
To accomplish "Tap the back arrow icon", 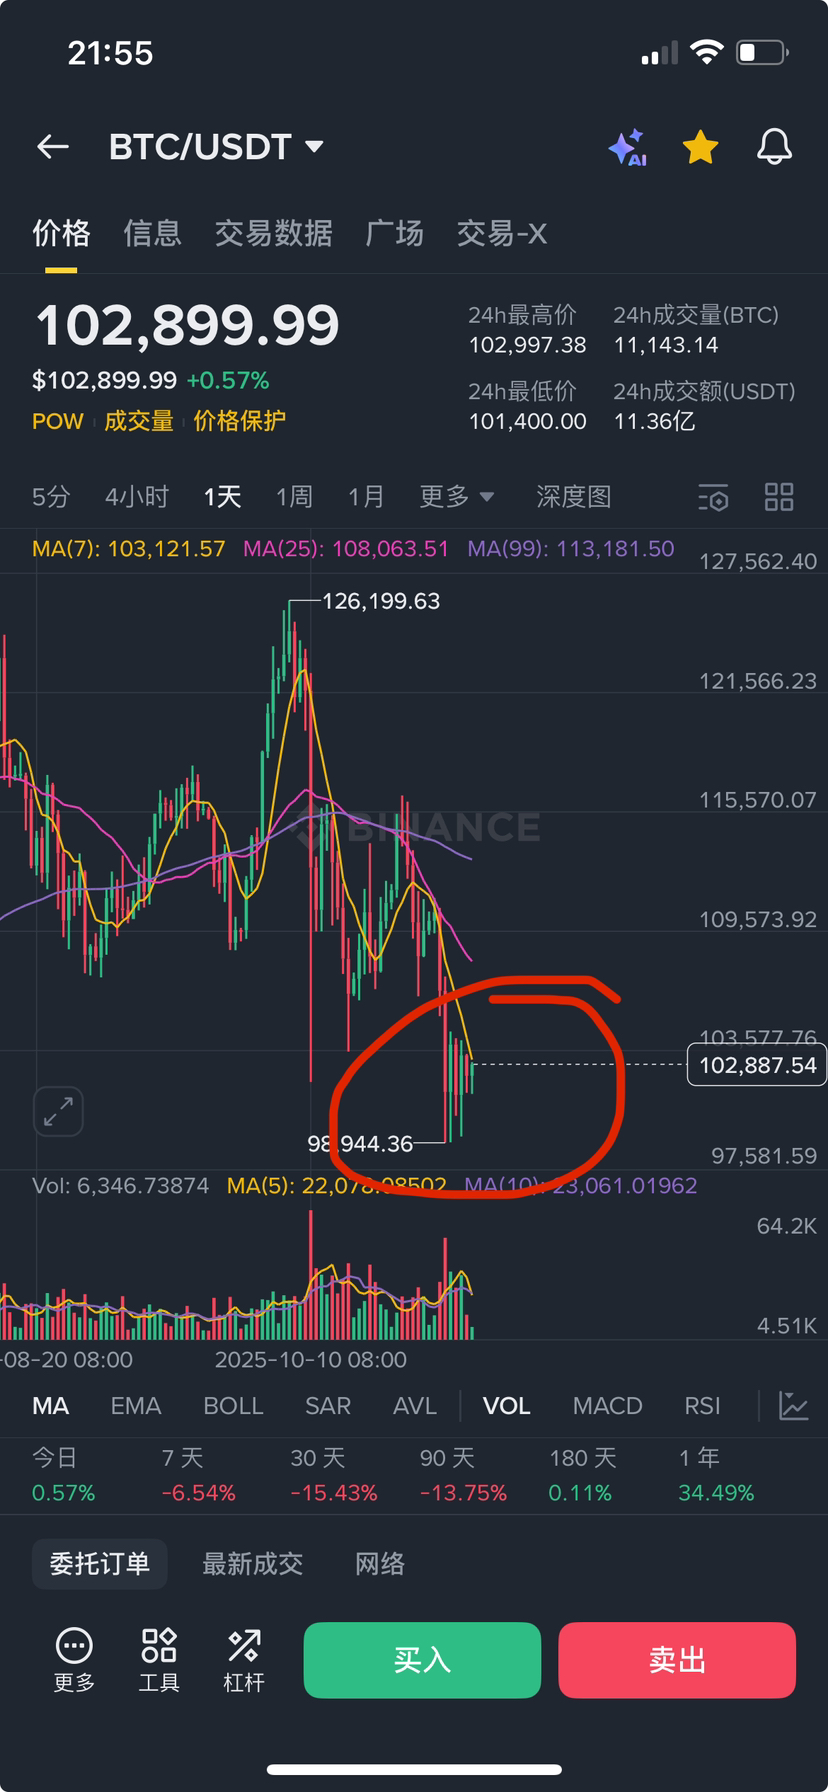I will pyautogui.click(x=52, y=147).
